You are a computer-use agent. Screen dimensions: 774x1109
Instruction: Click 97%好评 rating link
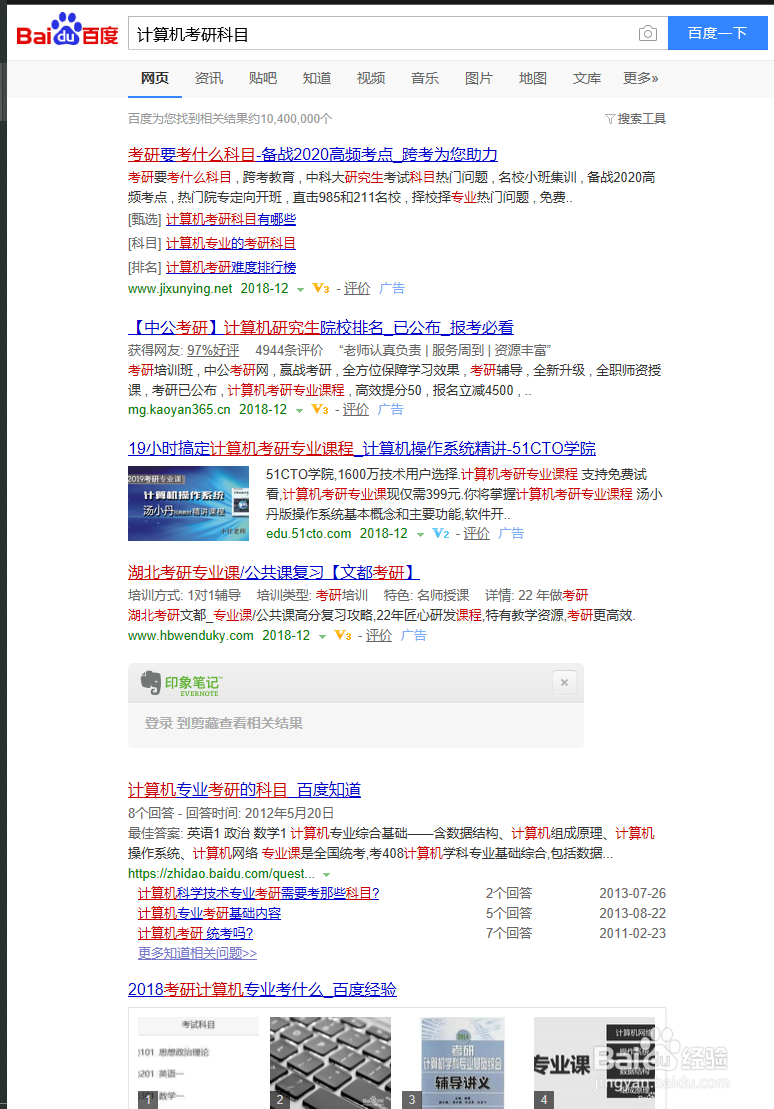tap(213, 350)
